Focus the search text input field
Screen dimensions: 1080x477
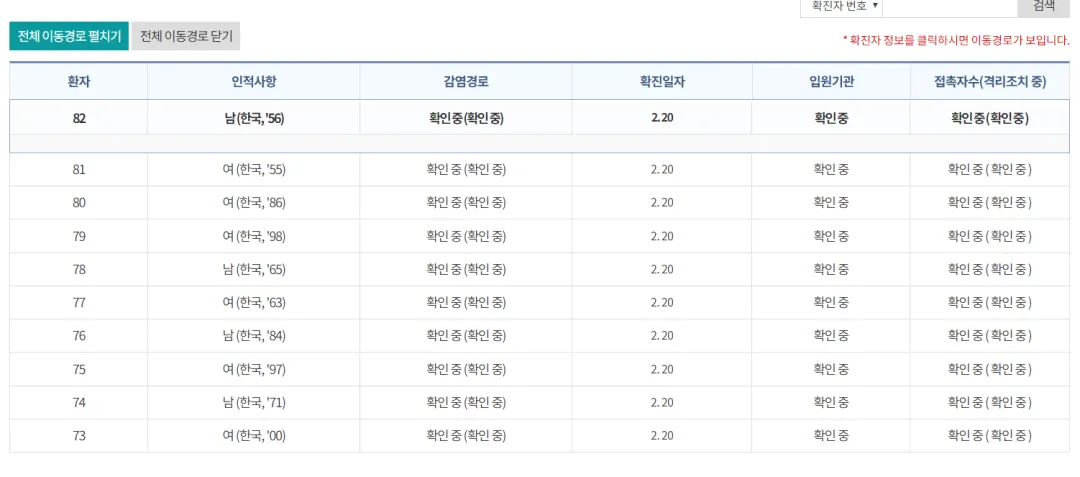(950, 6)
